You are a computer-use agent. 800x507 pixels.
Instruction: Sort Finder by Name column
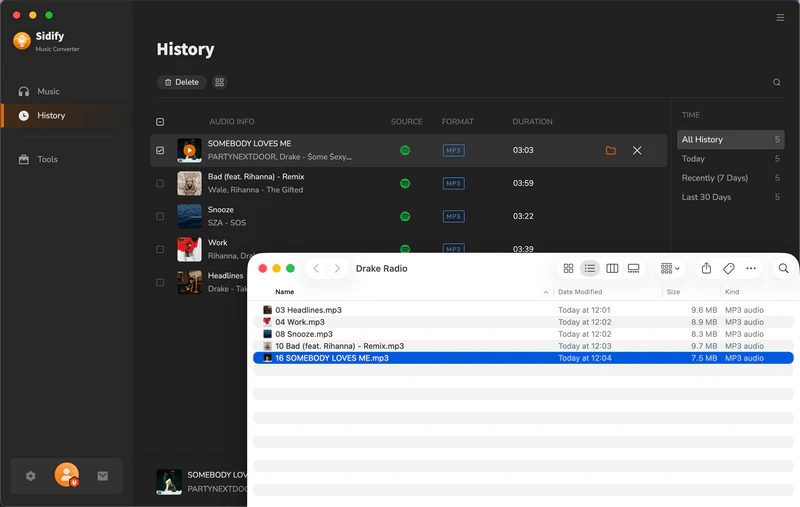pos(285,292)
